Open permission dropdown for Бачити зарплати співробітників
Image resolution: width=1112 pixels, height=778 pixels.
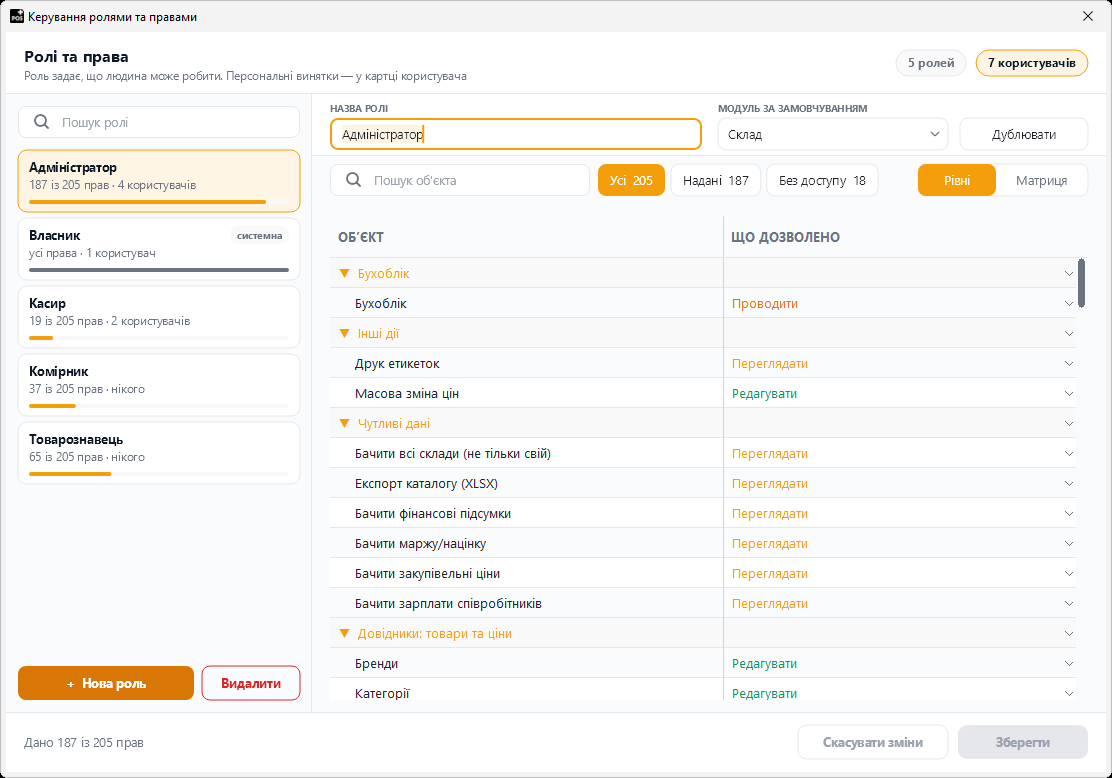[x=1069, y=604]
